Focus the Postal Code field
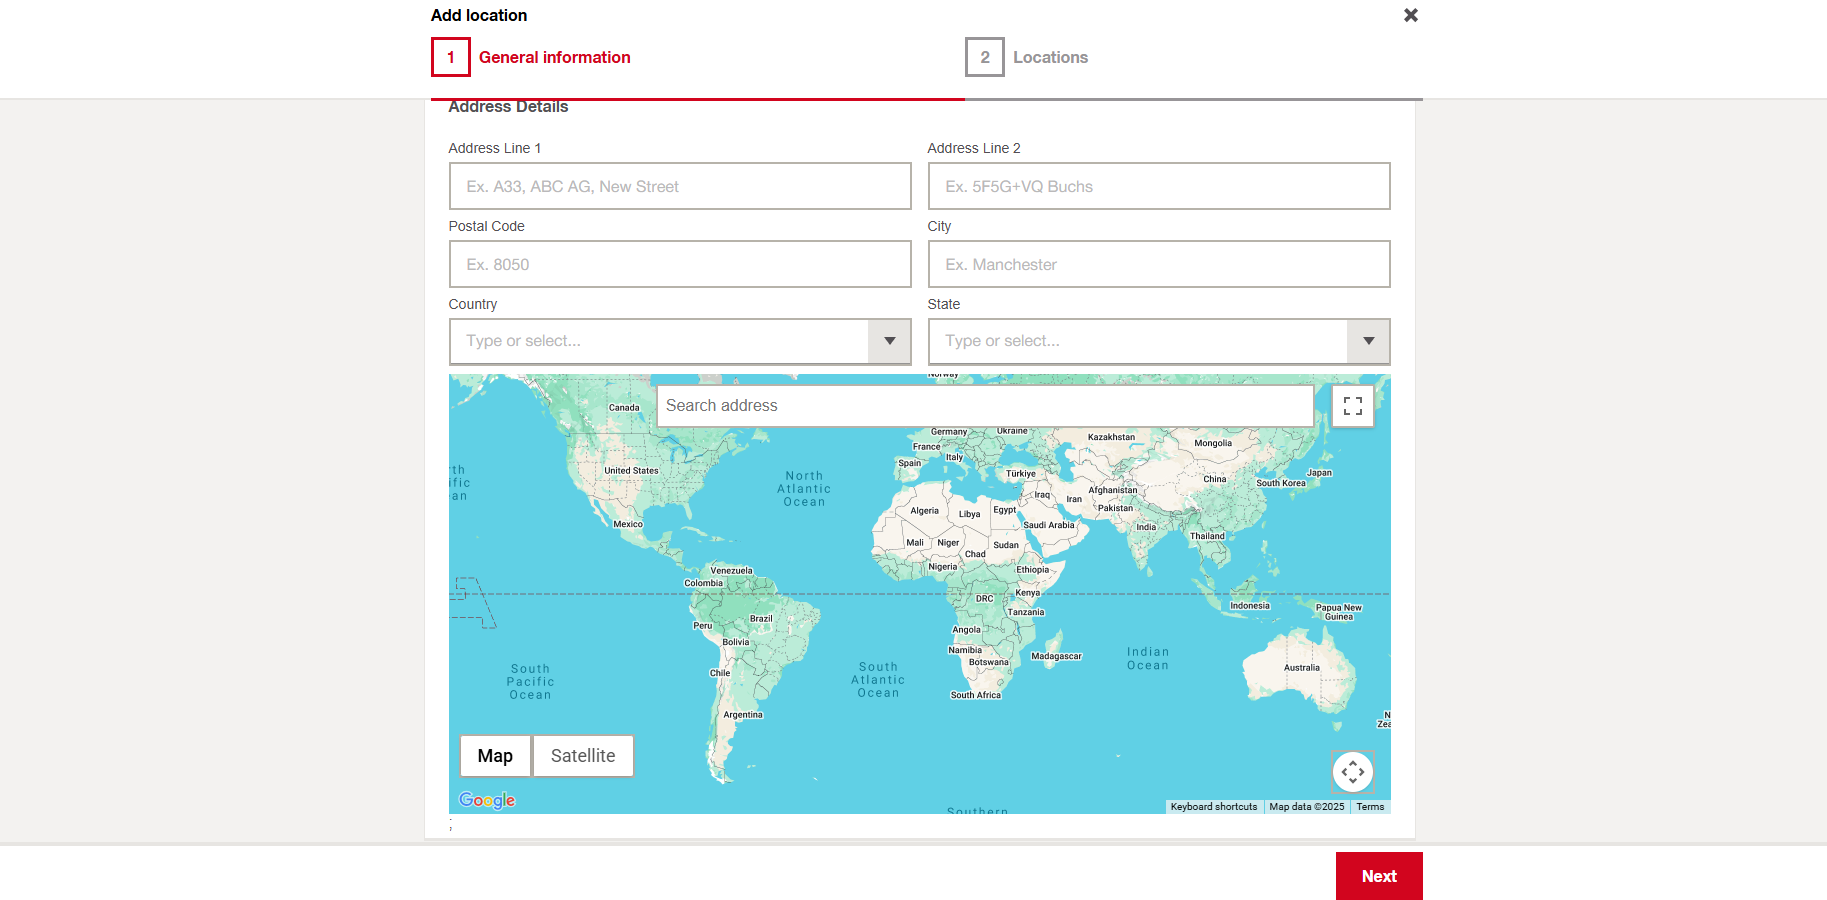Screen dimensions: 1827x900 [x=680, y=264]
